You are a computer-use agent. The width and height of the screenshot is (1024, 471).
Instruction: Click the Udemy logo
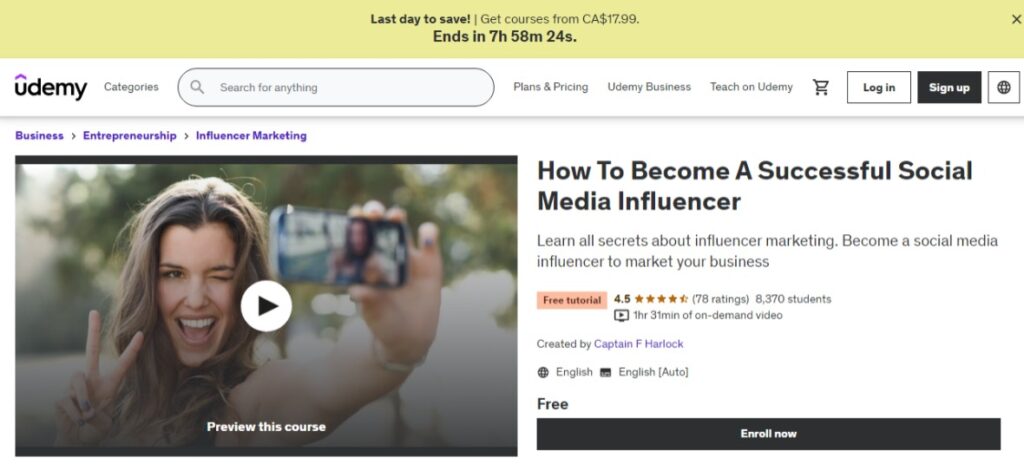pyautogui.click(x=51, y=87)
